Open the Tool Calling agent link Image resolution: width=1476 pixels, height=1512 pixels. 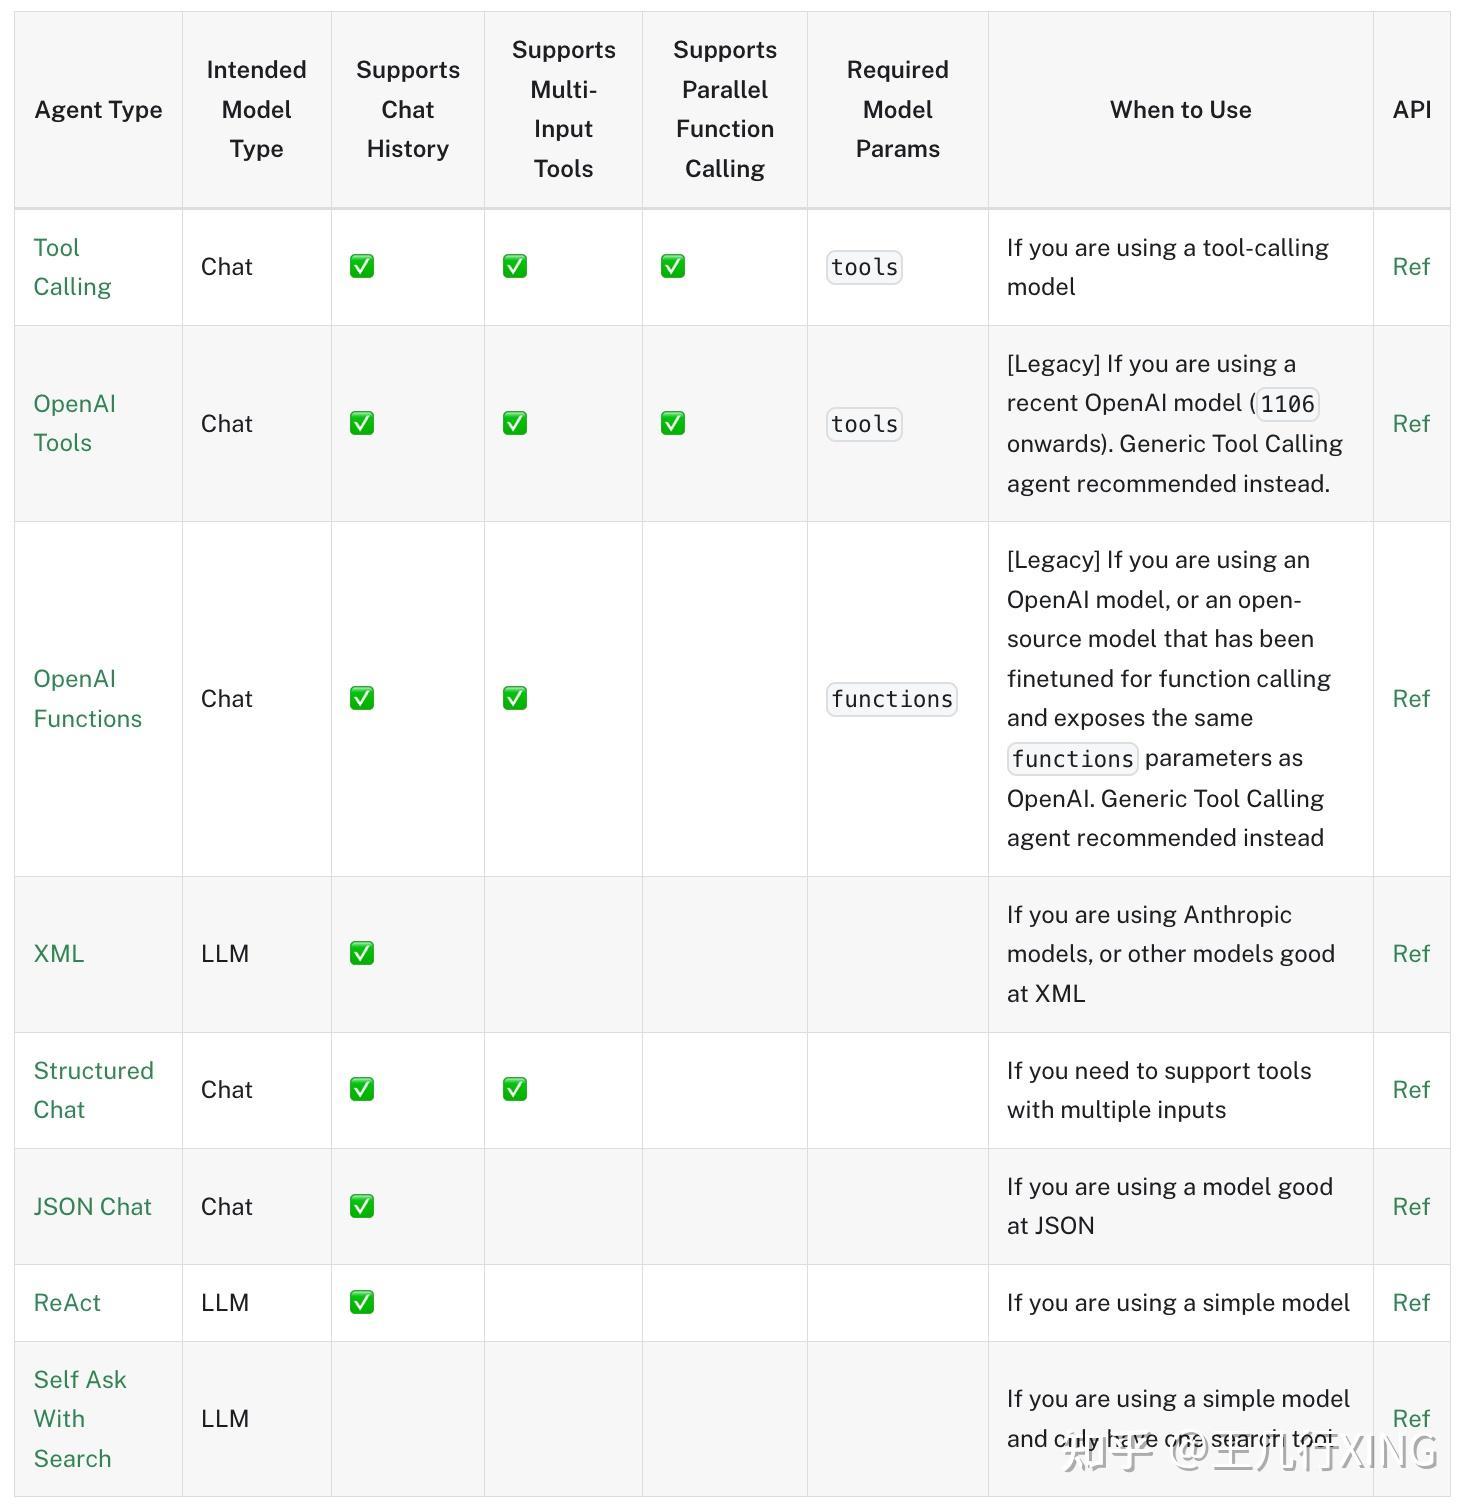[72, 267]
